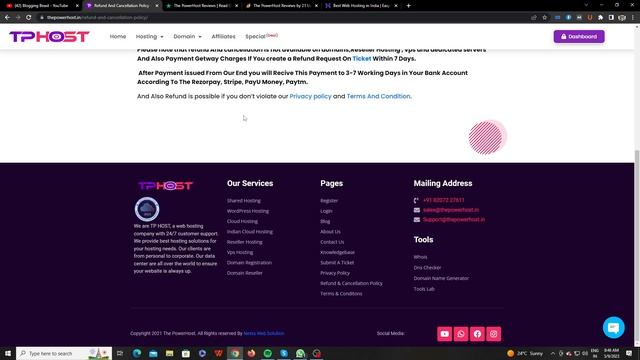The width and height of the screenshot is (640, 360).
Task: Open Skype from the taskbar
Action: point(284,353)
